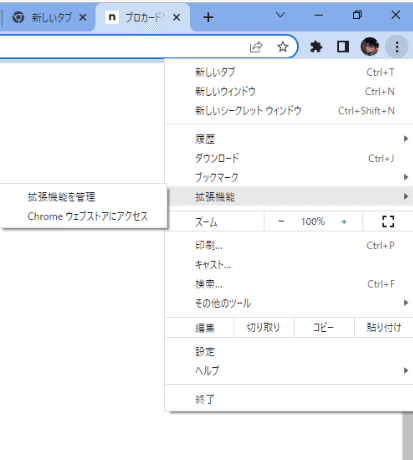413x460 pixels.
Task: Switch to the 新しいタブ tab
Action: click(x=49, y=17)
